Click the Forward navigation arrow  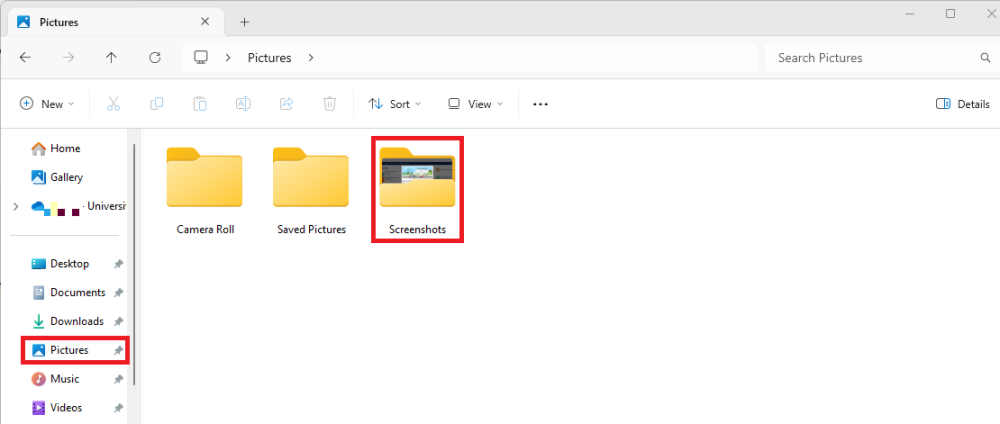pos(68,57)
